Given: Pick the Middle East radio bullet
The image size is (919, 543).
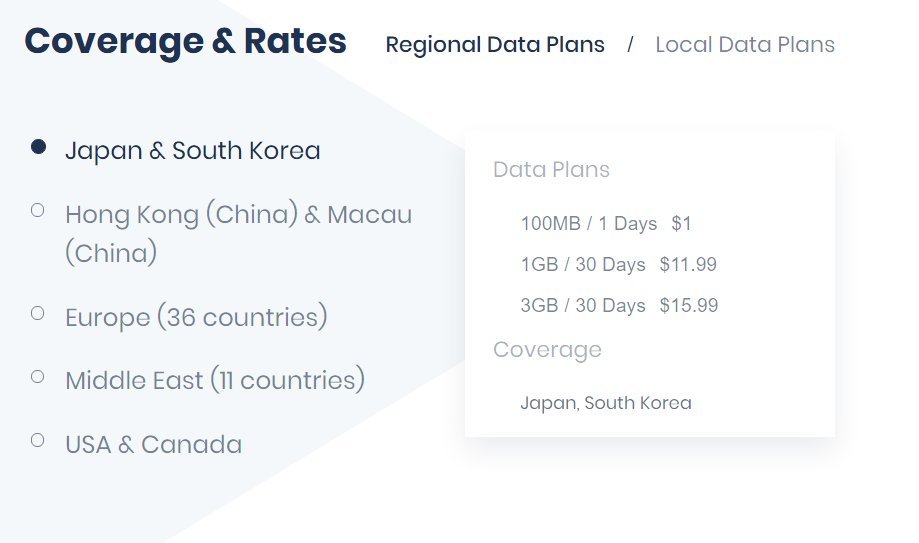Looking at the screenshot, I should 38,376.
